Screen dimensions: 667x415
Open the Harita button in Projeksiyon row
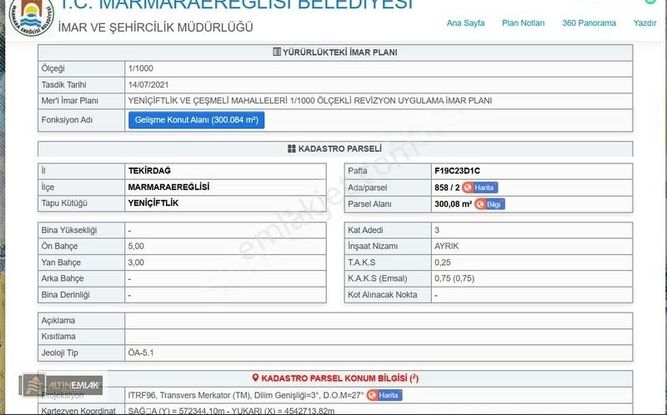pos(385,395)
